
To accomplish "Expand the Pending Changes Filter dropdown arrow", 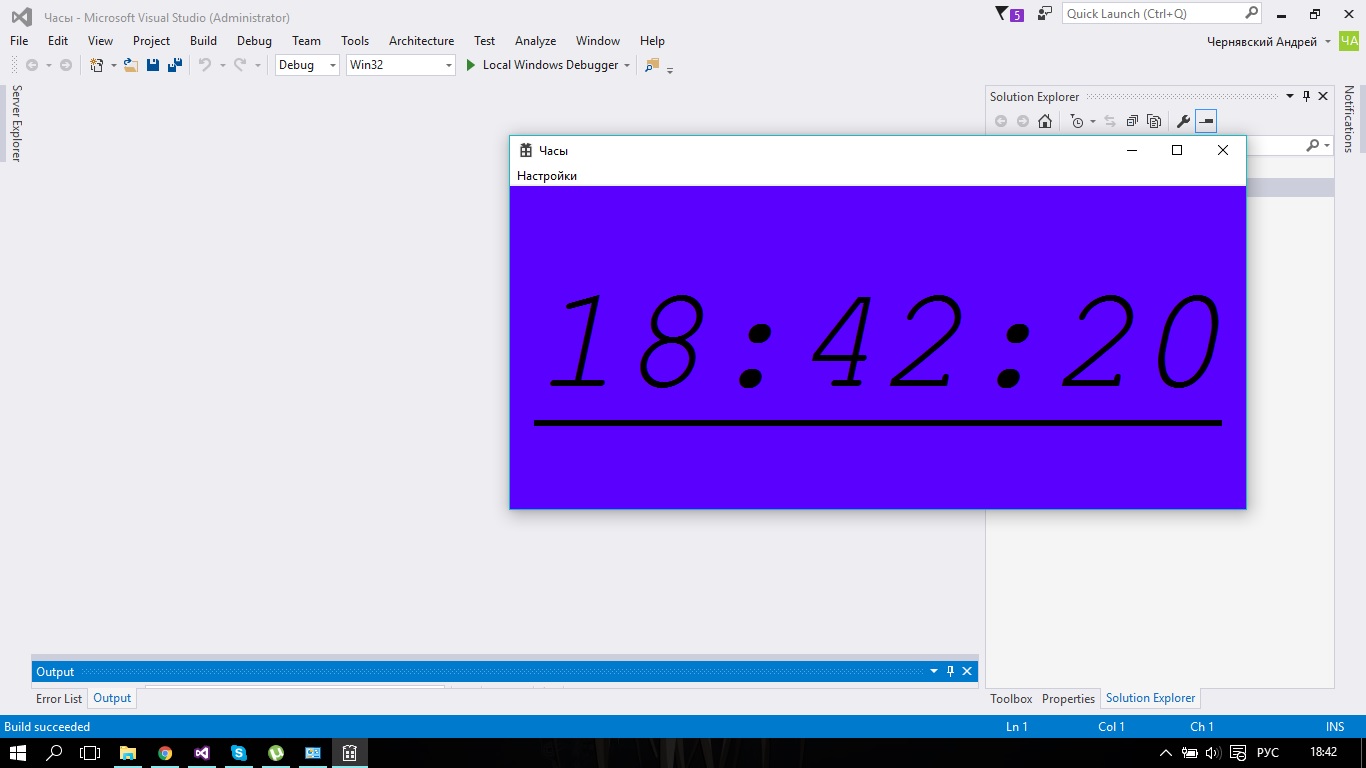I will (1092, 121).
